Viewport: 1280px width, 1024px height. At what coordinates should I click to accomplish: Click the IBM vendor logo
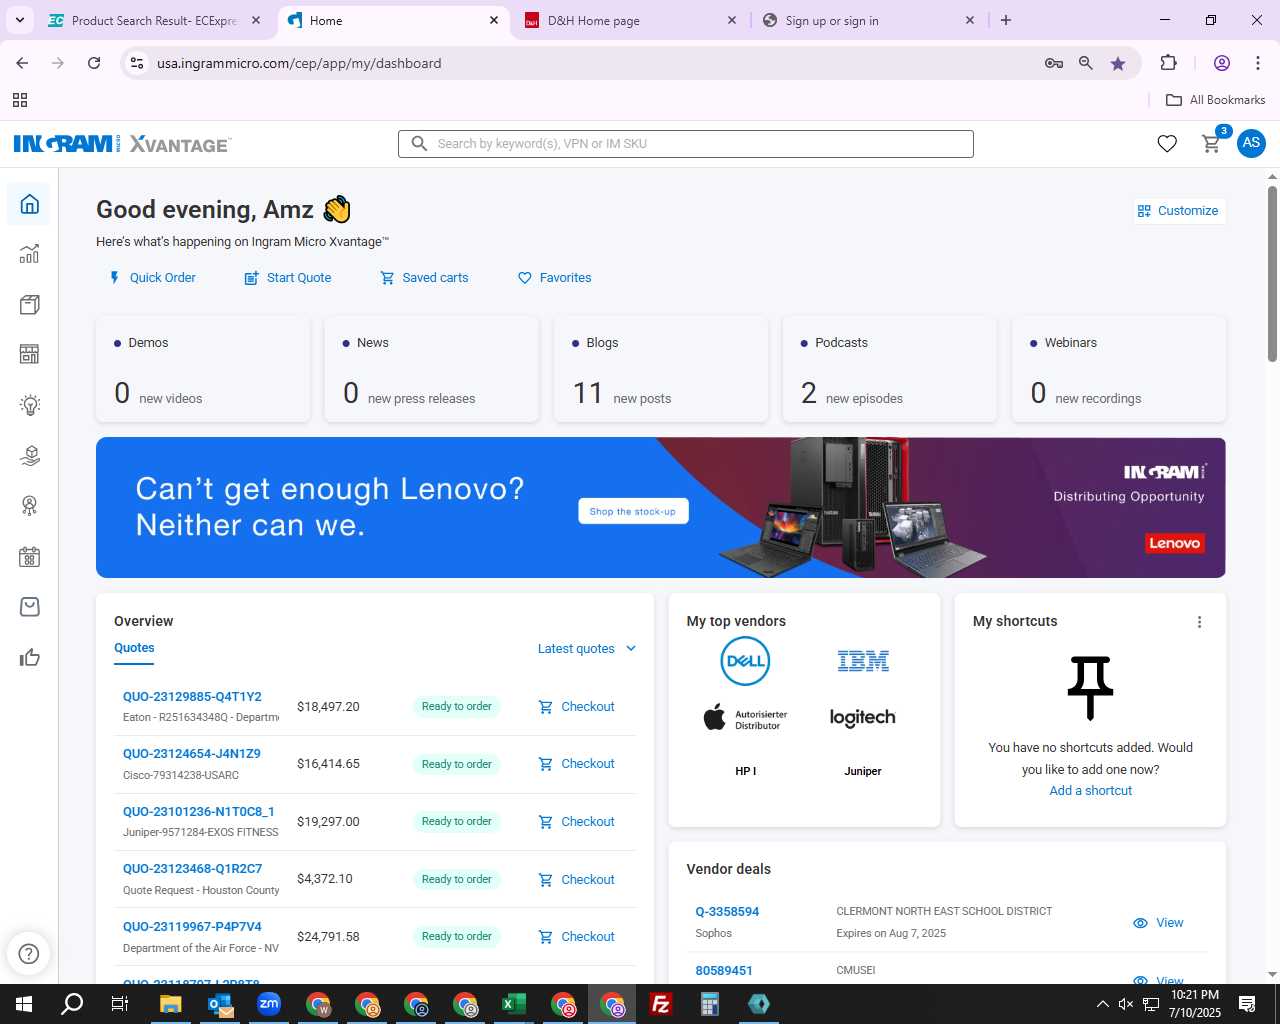863,661
